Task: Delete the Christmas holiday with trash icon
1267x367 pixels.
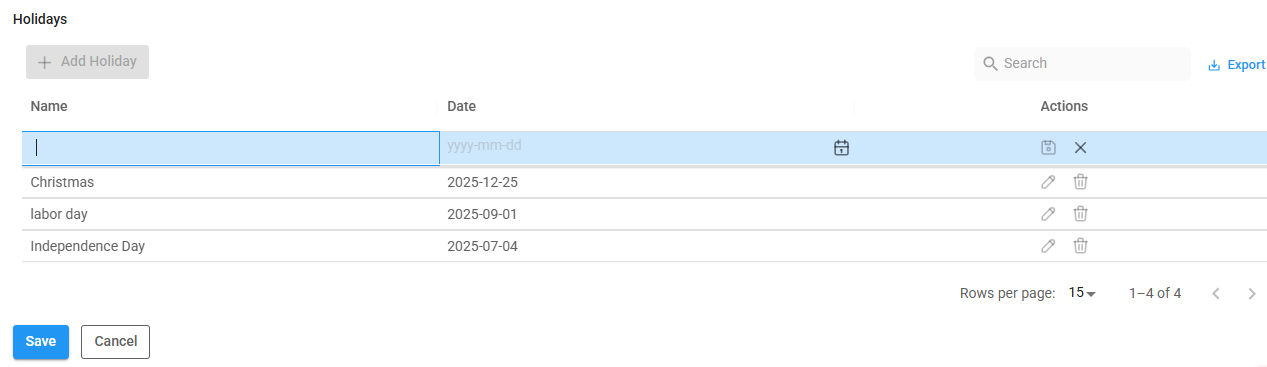Action: coord(1080,182)
